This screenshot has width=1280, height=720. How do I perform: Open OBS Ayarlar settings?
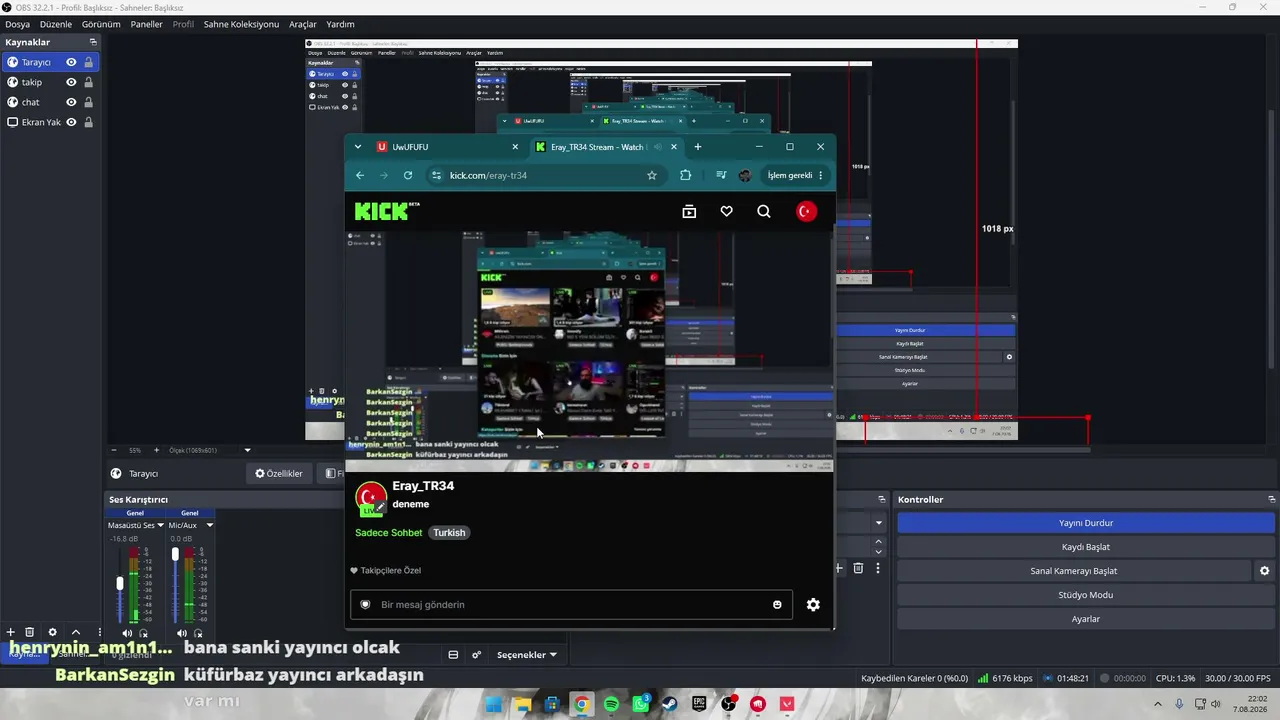(1086, 619)
